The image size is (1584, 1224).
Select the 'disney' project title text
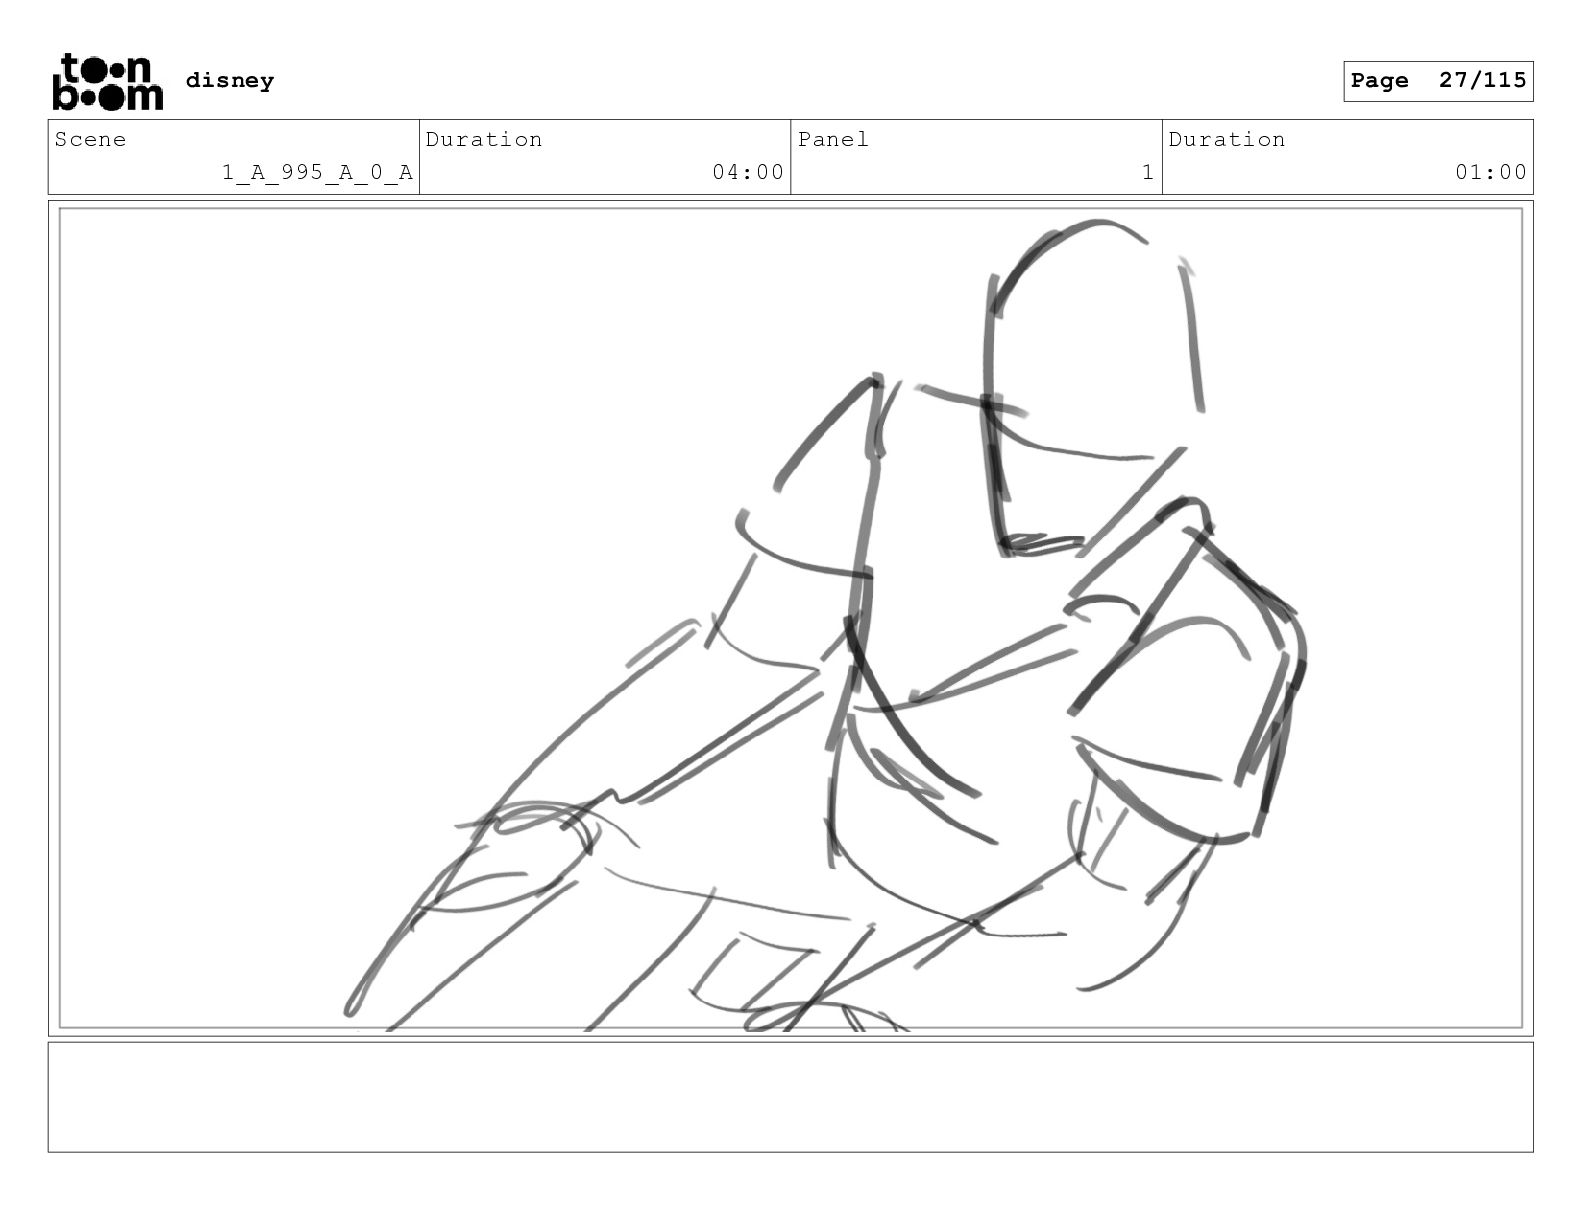[x=230, y=81]
